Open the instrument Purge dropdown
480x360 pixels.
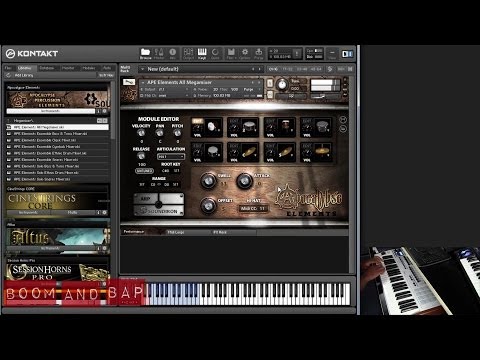coord(251,89)
